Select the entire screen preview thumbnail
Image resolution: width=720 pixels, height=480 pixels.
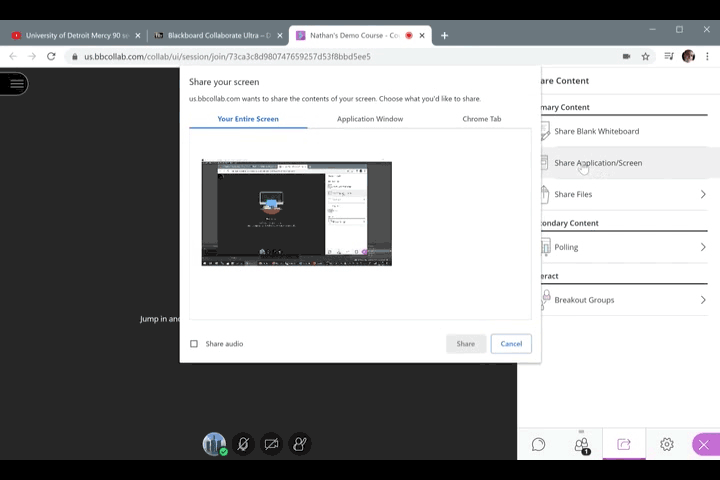(x=297, y=213)
